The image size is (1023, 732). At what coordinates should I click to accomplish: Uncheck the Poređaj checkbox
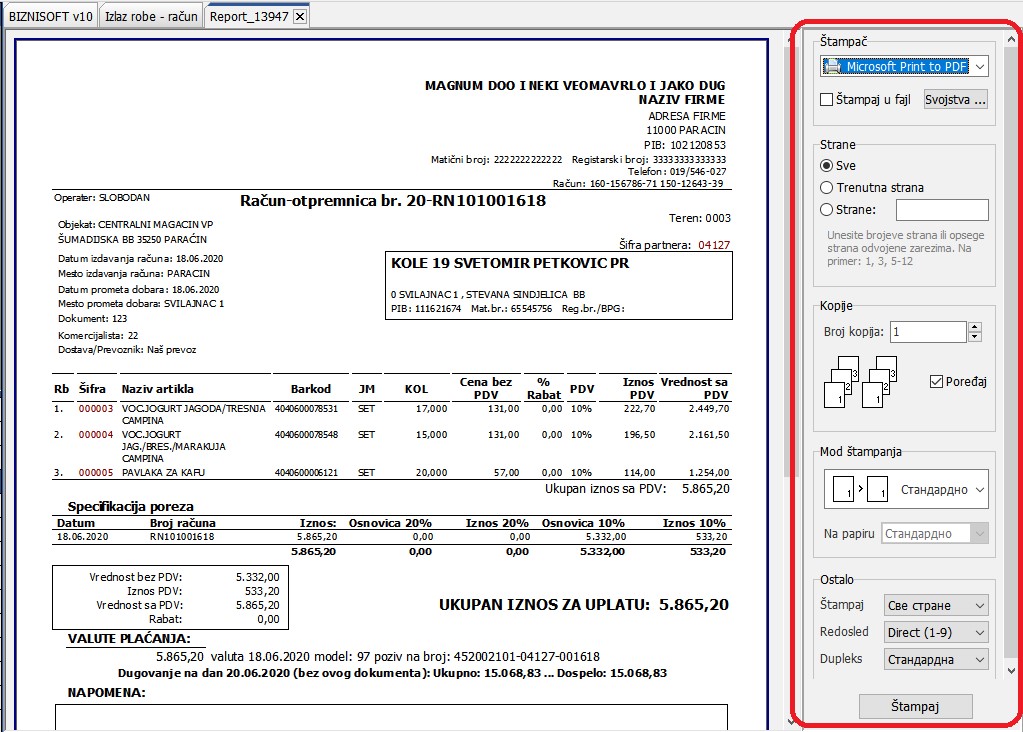pos(936,382)
